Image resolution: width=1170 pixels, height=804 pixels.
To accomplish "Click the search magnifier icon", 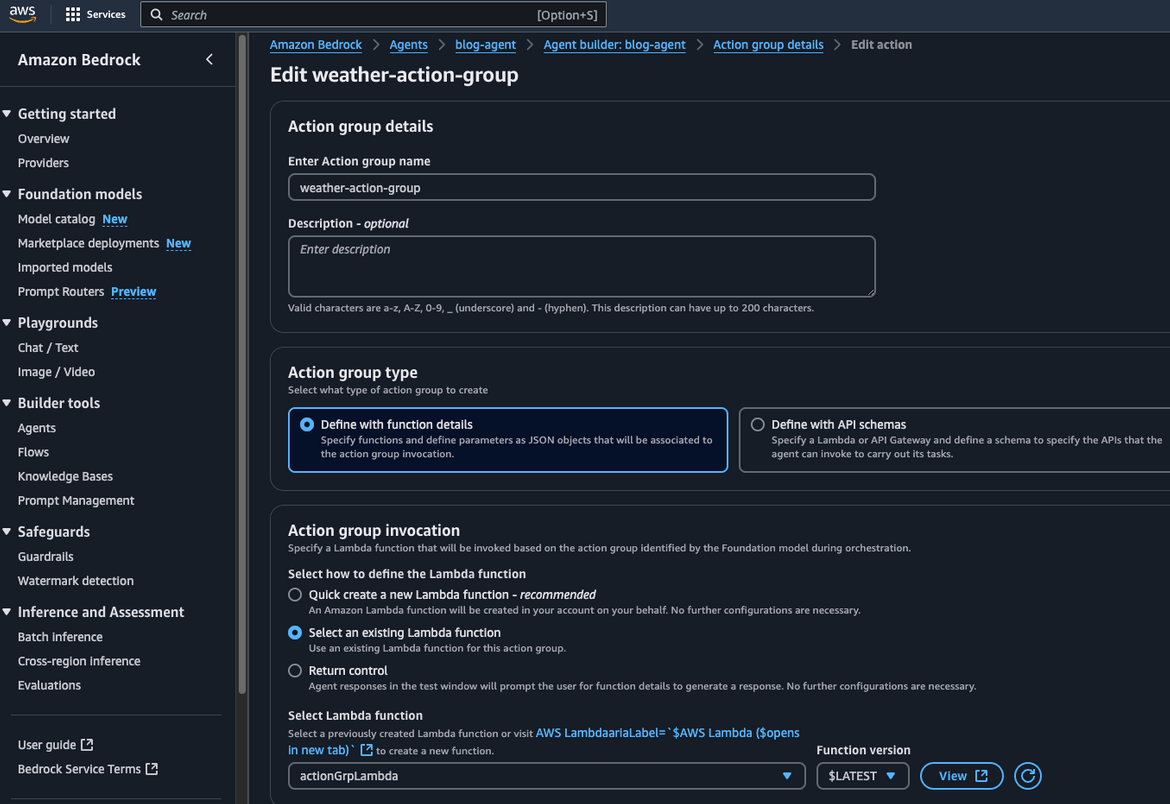I will tap(157, 14).
